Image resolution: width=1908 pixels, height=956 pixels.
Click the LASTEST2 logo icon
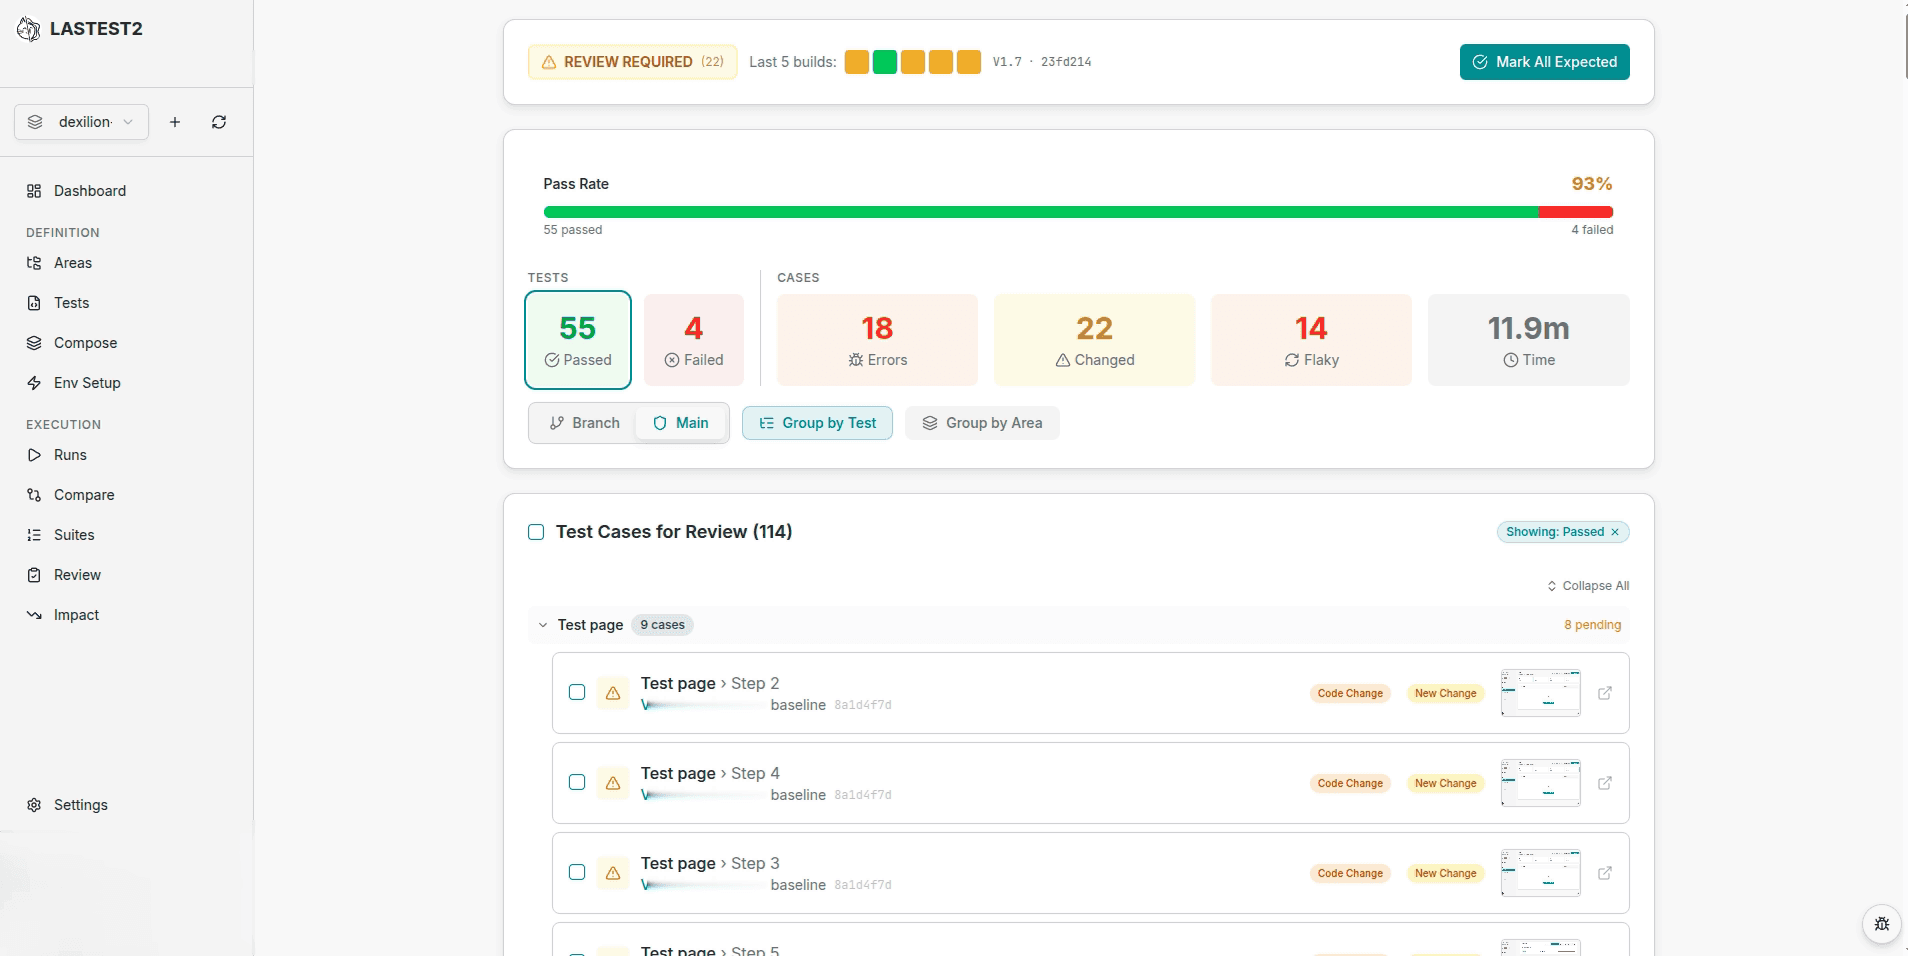[29, 29]
